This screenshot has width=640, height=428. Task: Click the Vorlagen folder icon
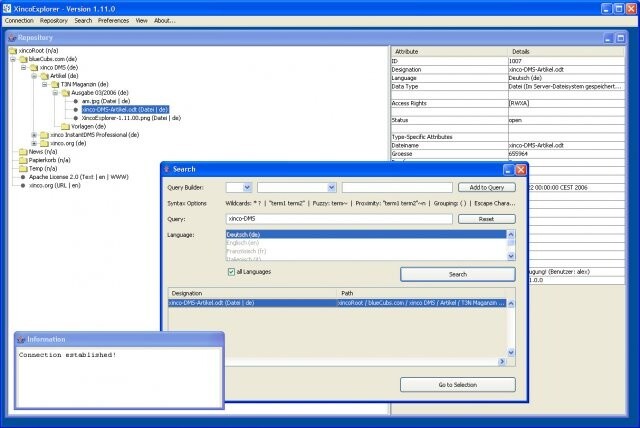(66, 126)
